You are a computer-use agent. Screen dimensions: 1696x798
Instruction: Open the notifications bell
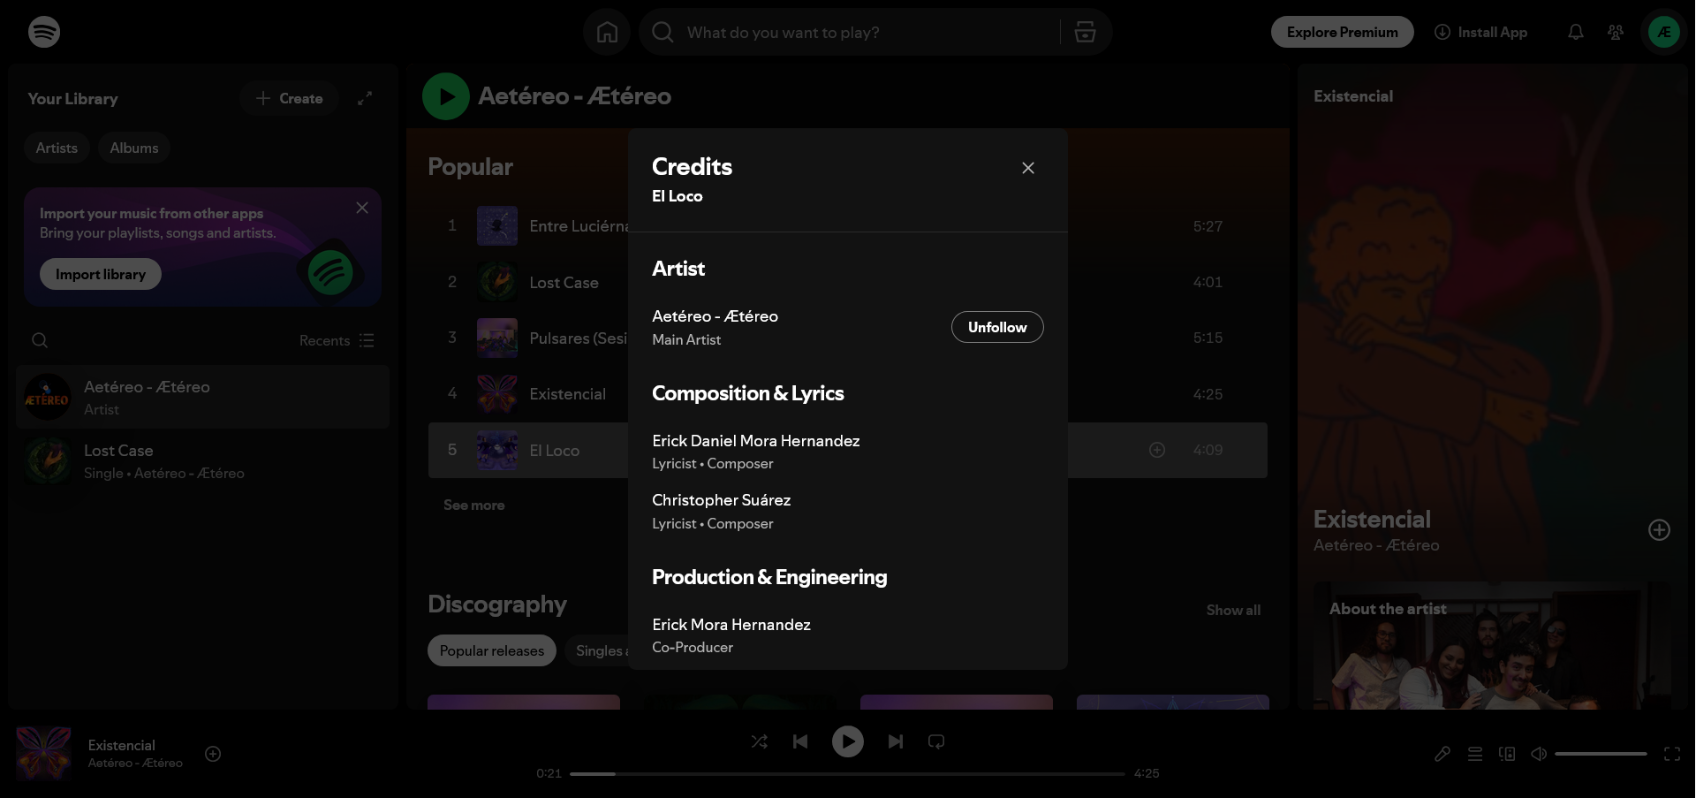point(1575,32)
